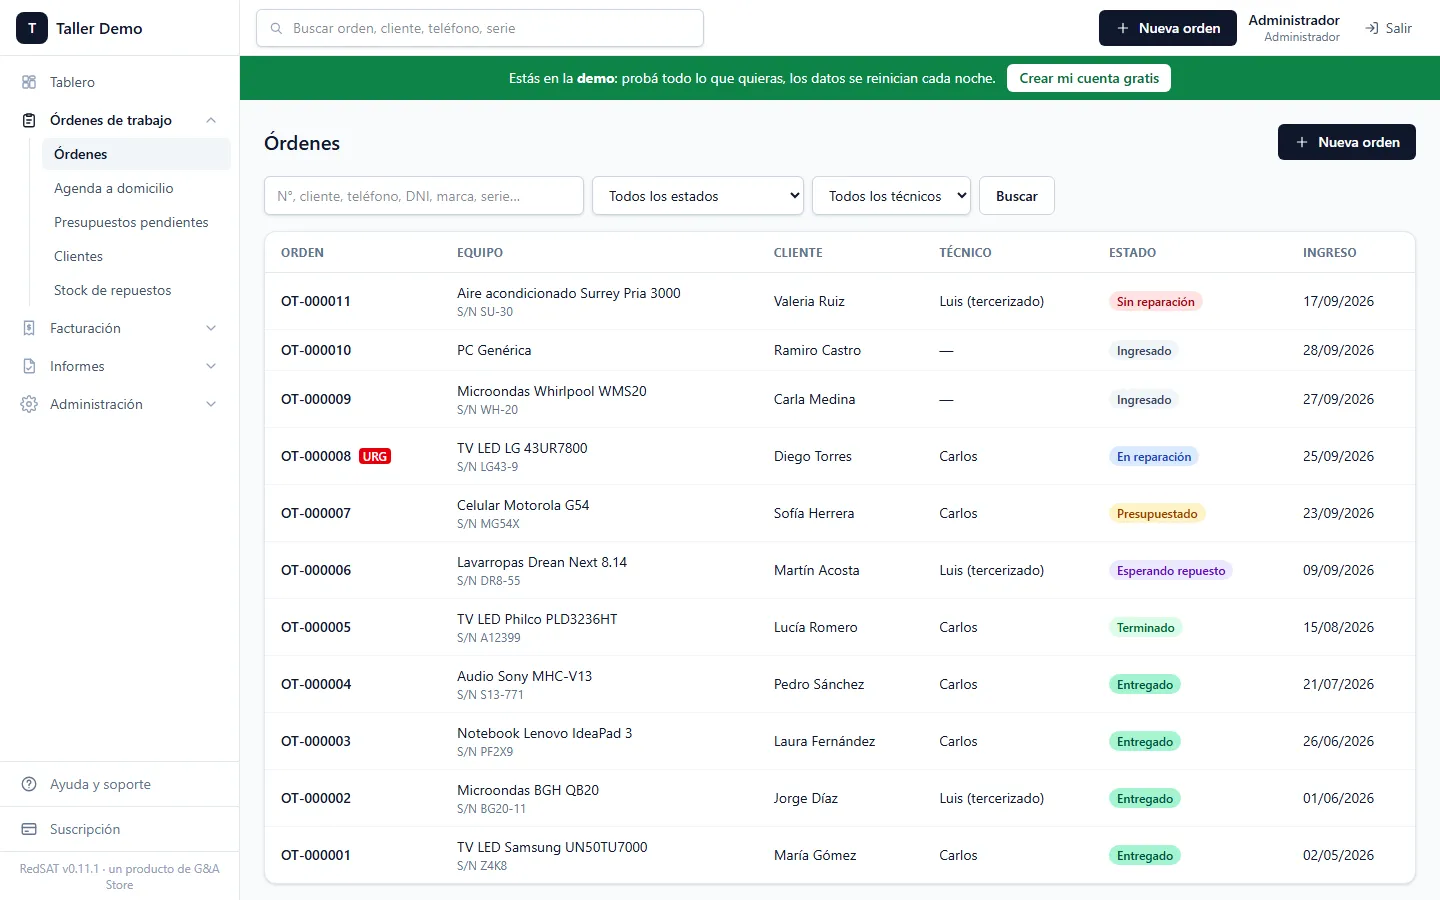Click the Buscar filter button
Image resolution: width=1440 pixels, height=900 pixels.
pos(1017,196)
